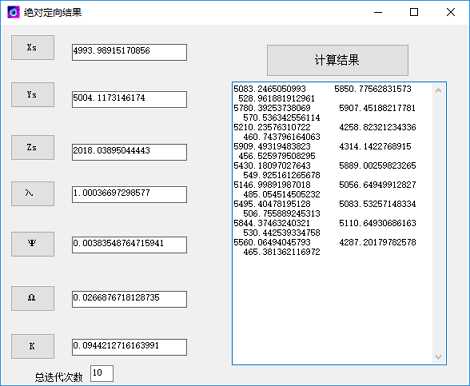Screen dimensions: 470x386
Task: Click the 总迭代次数 label
Action: click(59, 377)
